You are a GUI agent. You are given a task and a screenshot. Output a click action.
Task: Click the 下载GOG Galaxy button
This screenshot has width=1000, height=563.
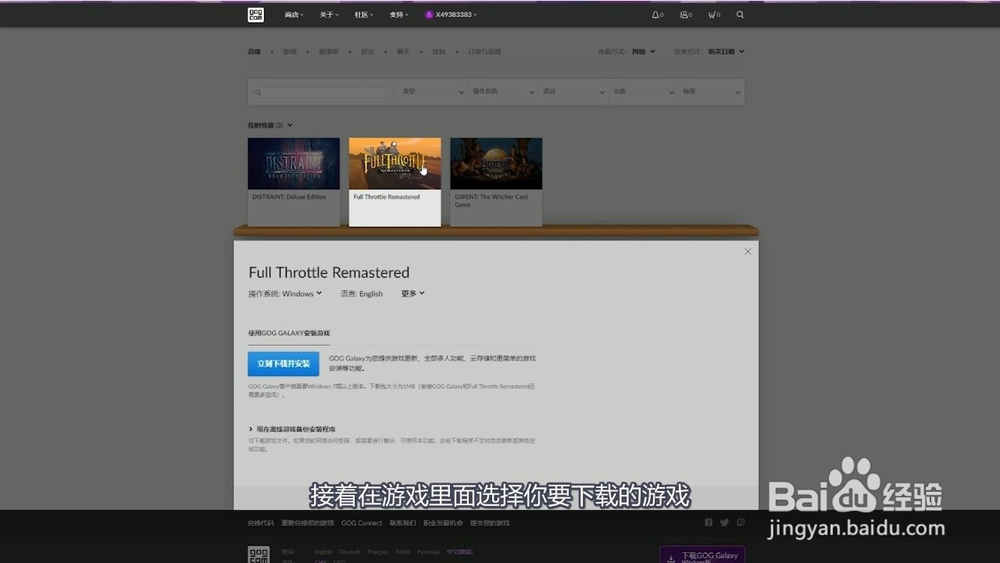702,555
